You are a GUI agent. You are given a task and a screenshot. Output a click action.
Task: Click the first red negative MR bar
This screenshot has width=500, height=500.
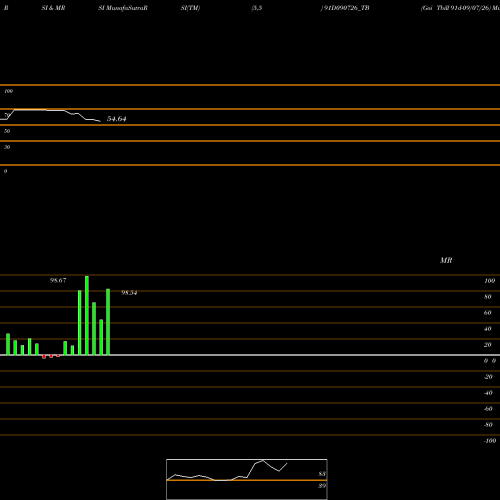click(44, 357)
